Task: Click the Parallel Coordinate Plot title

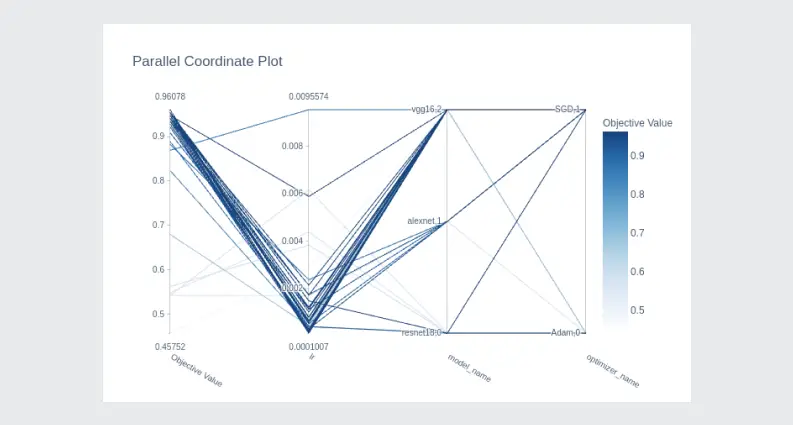Action: (207, 61)
